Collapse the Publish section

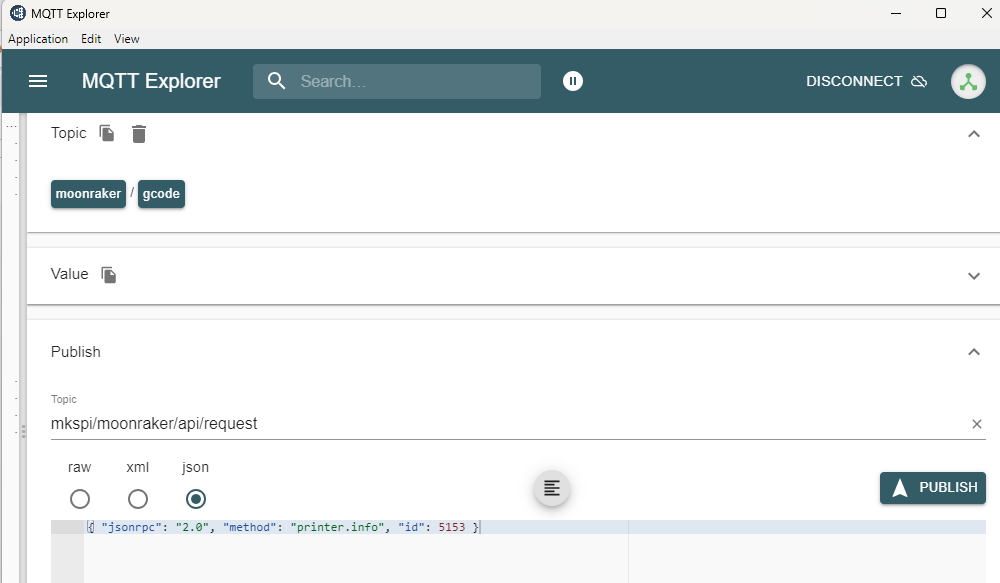[974, 352]
